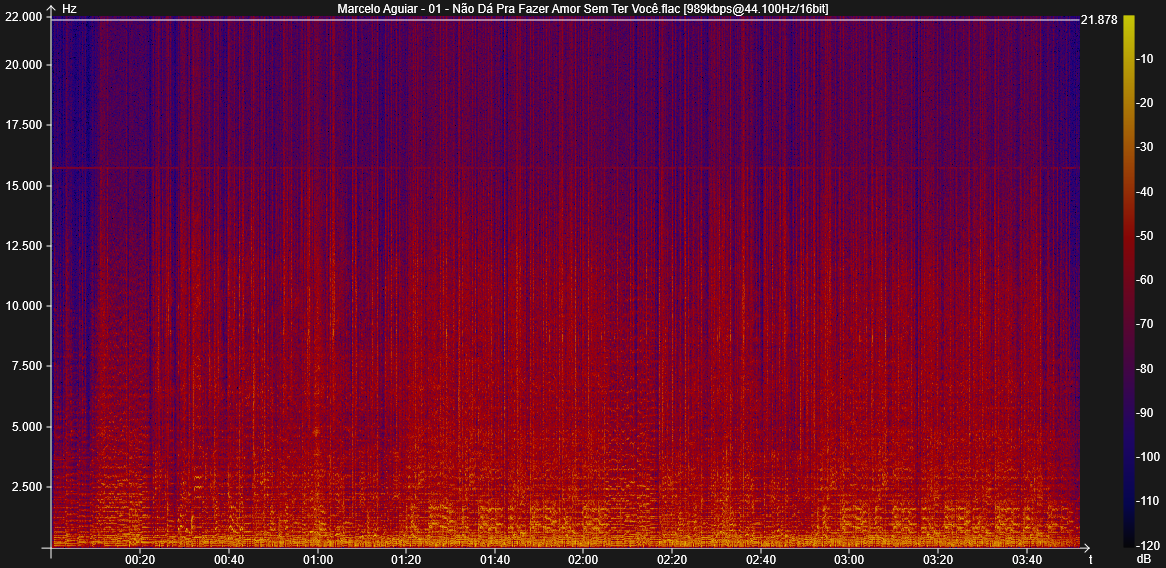The image size is (1166, 568).
Task: Click the 10.000 frequency axis label
Action: click(22, 306)
